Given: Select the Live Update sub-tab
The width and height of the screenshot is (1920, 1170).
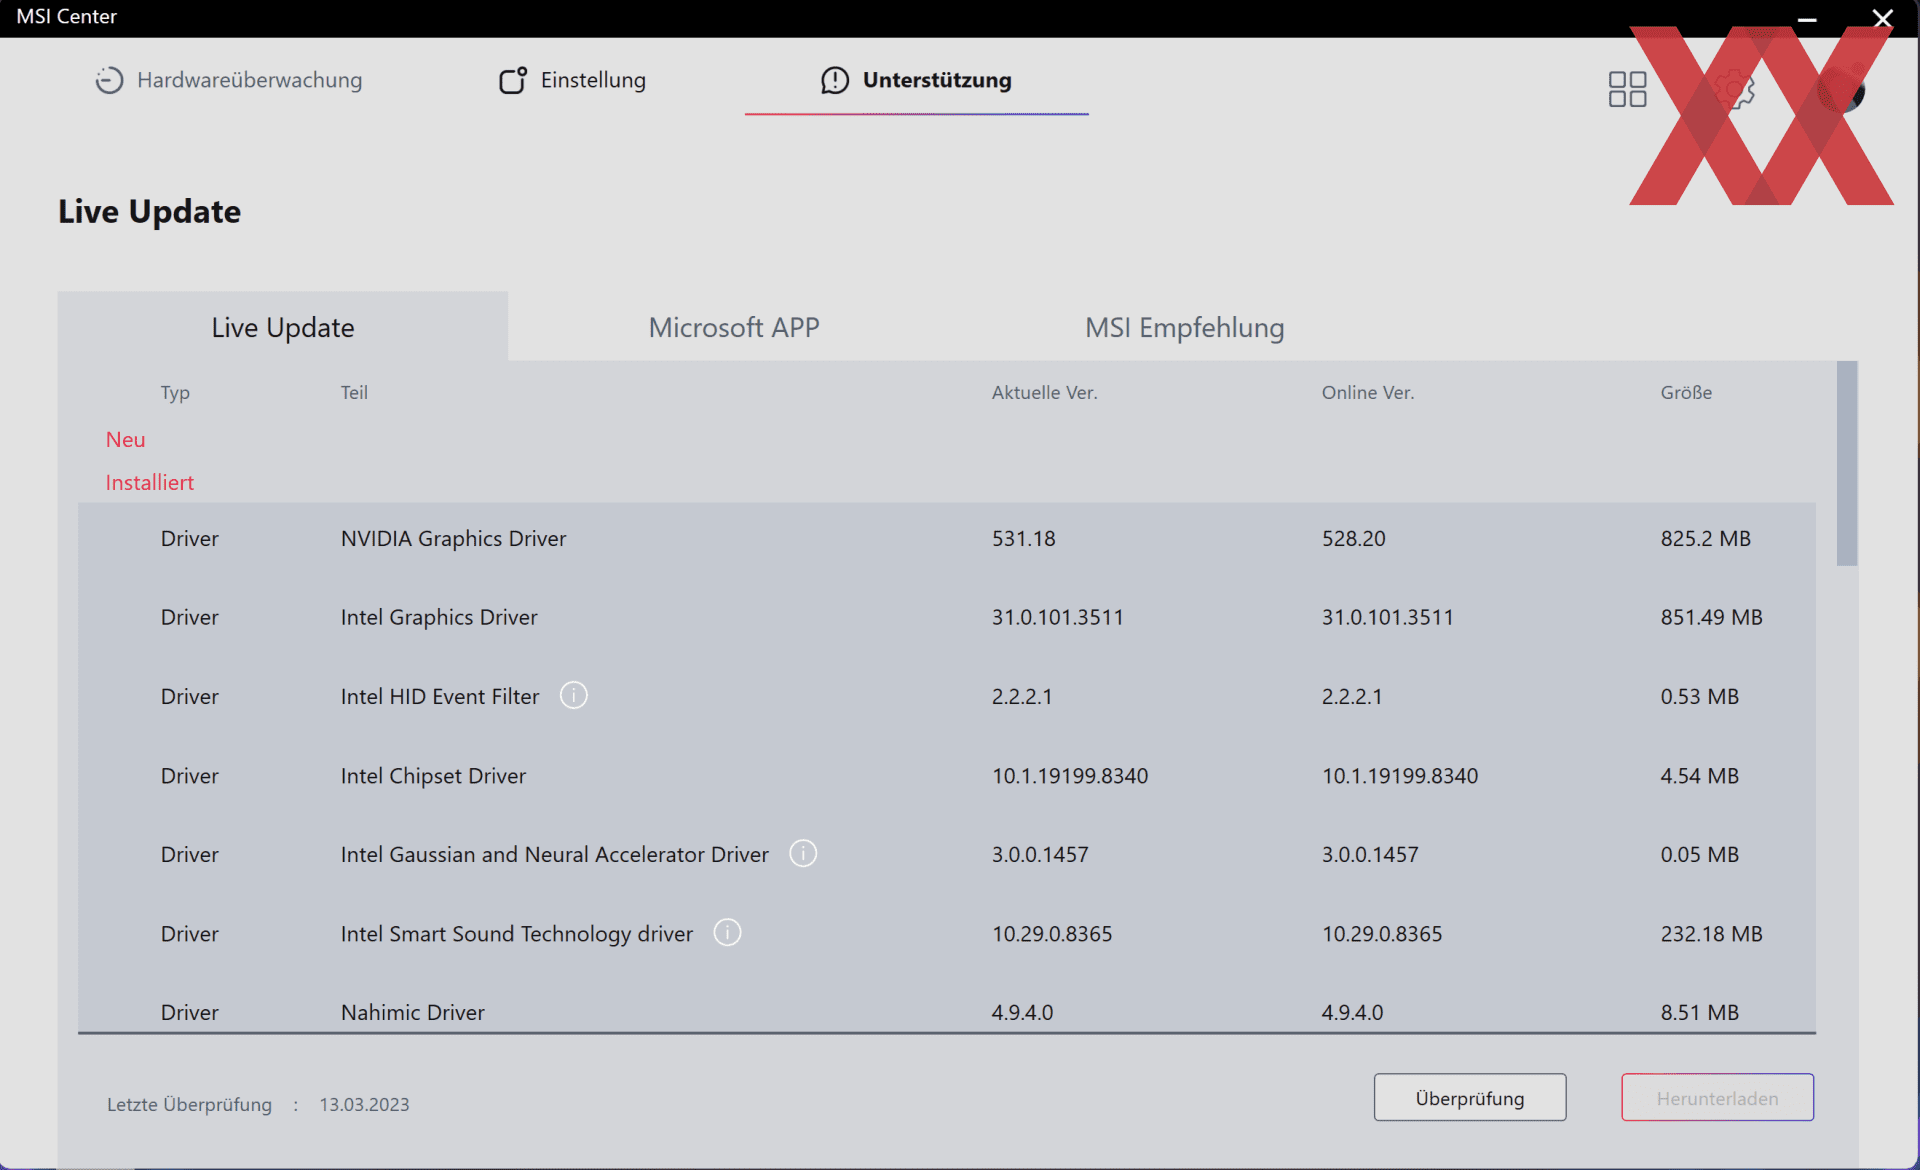Looking at the screenshot, I should tap(283, 327).
